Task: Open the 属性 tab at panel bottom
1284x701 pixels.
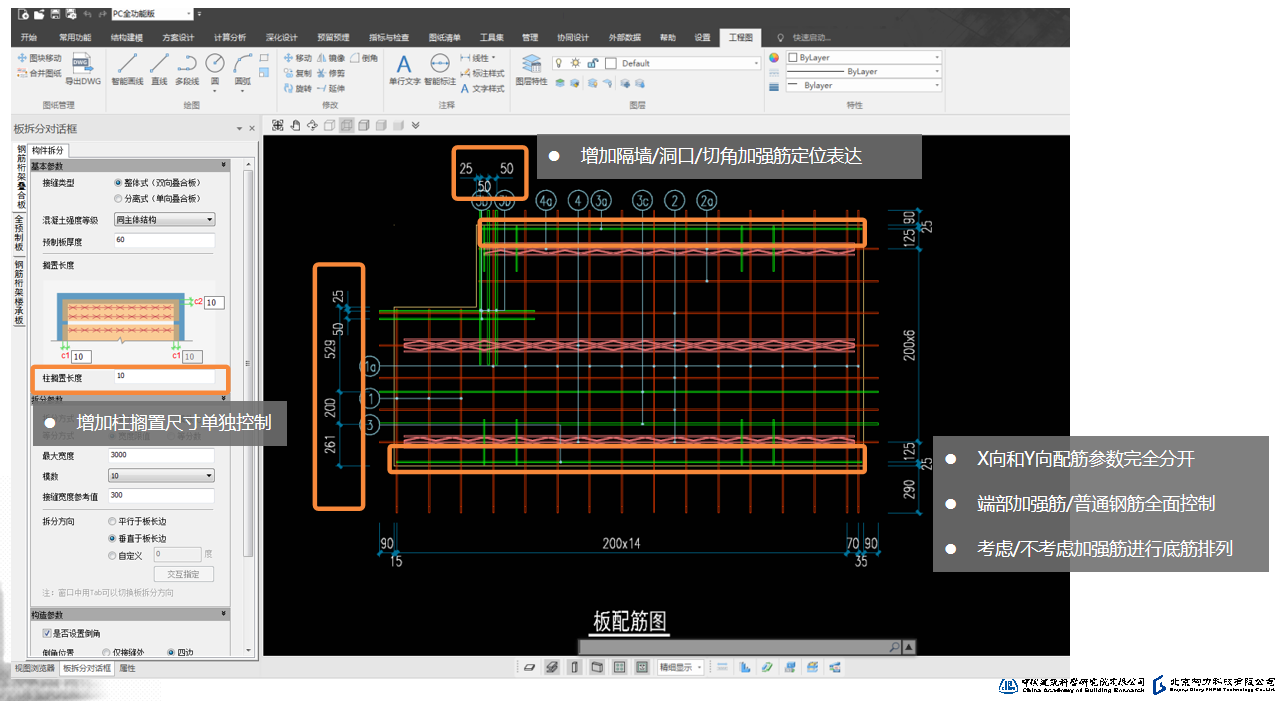Action: pyautogui.click(x=128, y=668)
